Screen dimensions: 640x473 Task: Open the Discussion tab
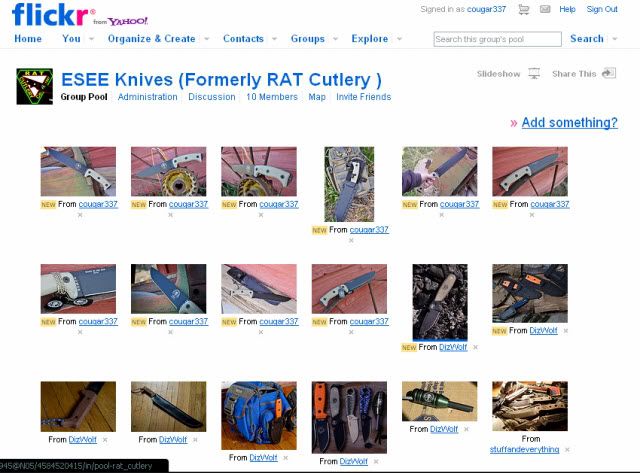coord(211,97)
